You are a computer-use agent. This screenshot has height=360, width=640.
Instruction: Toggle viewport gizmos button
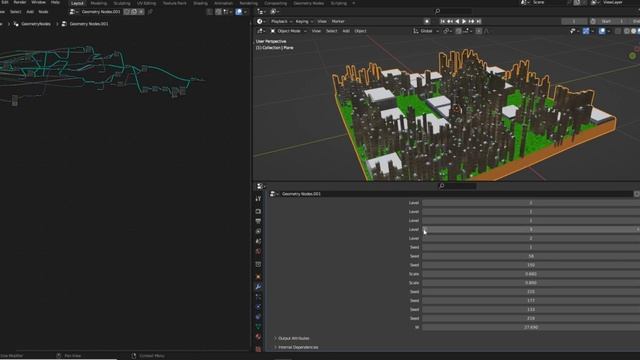tap(586, 31)
